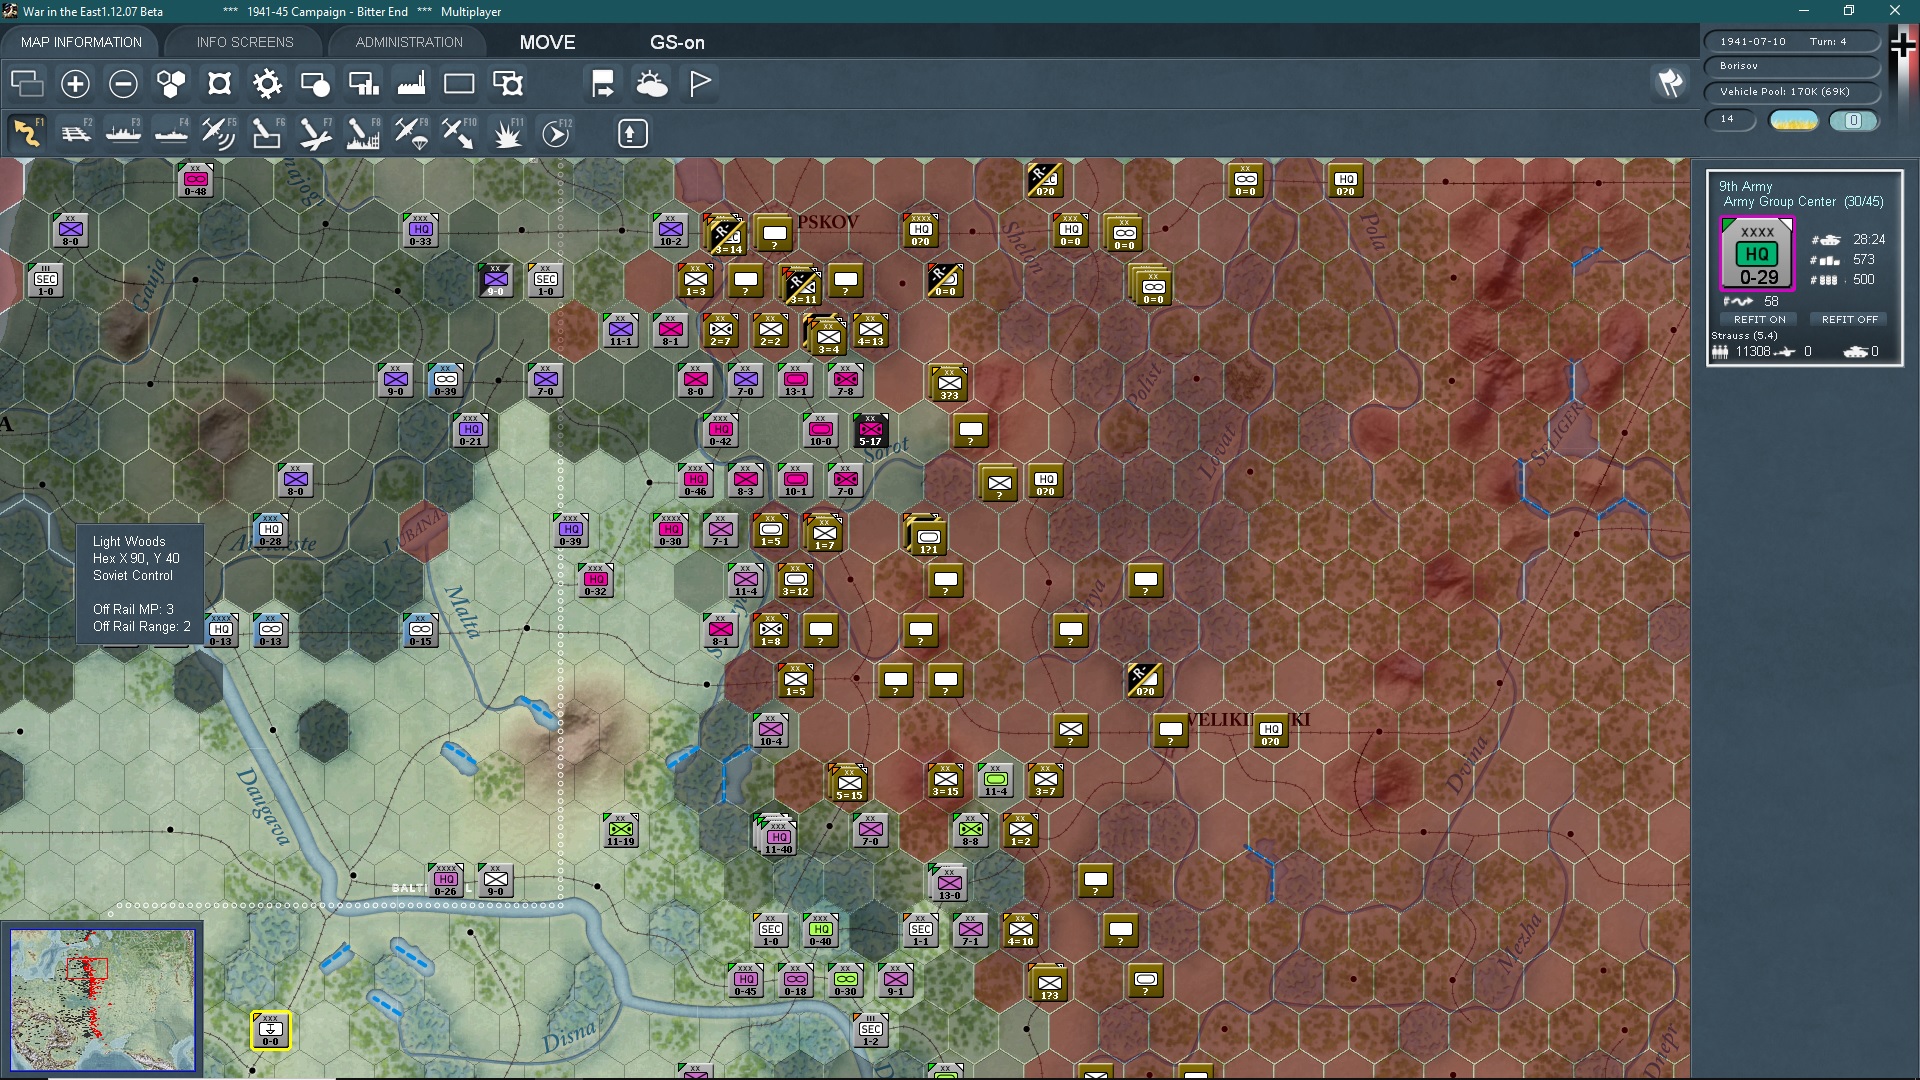Select the SEC 1-2 security unit
Screen dimensions: 1920x1080
[871, 1030]
